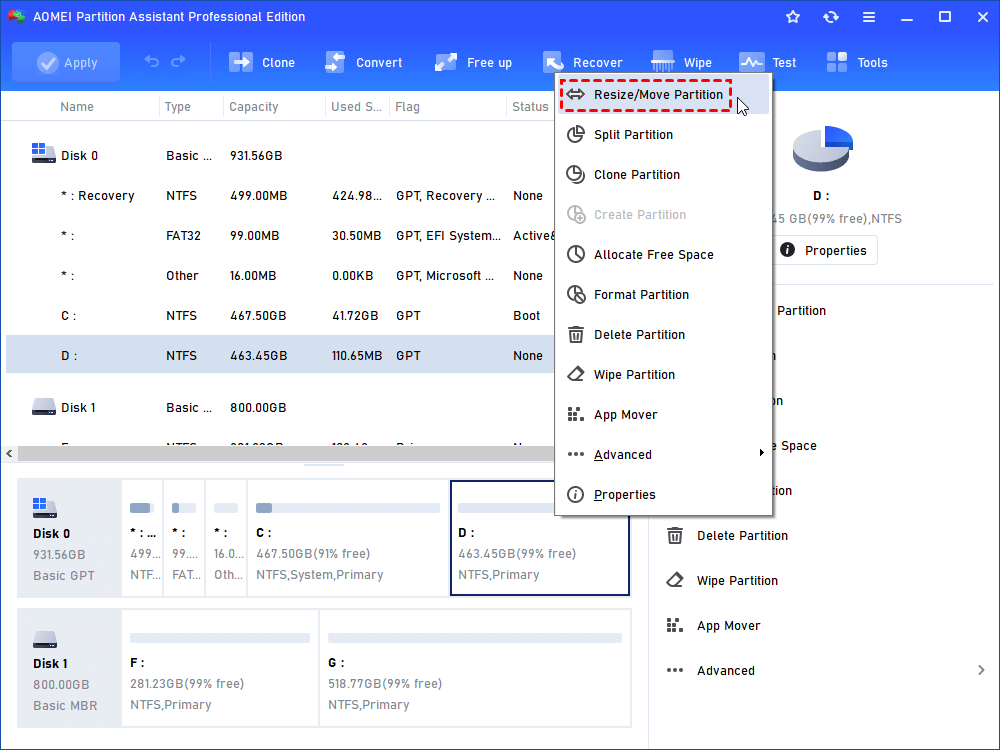This screenshot has width=1000, height=750.
Task: Open the hamburger menu in title bar
Action: tap(869, 17)
